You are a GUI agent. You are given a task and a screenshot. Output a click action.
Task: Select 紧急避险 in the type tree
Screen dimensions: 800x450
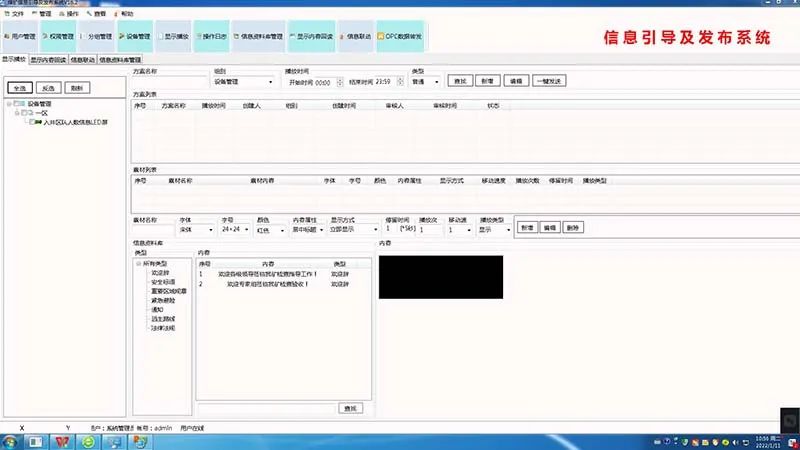pos(163,301)
